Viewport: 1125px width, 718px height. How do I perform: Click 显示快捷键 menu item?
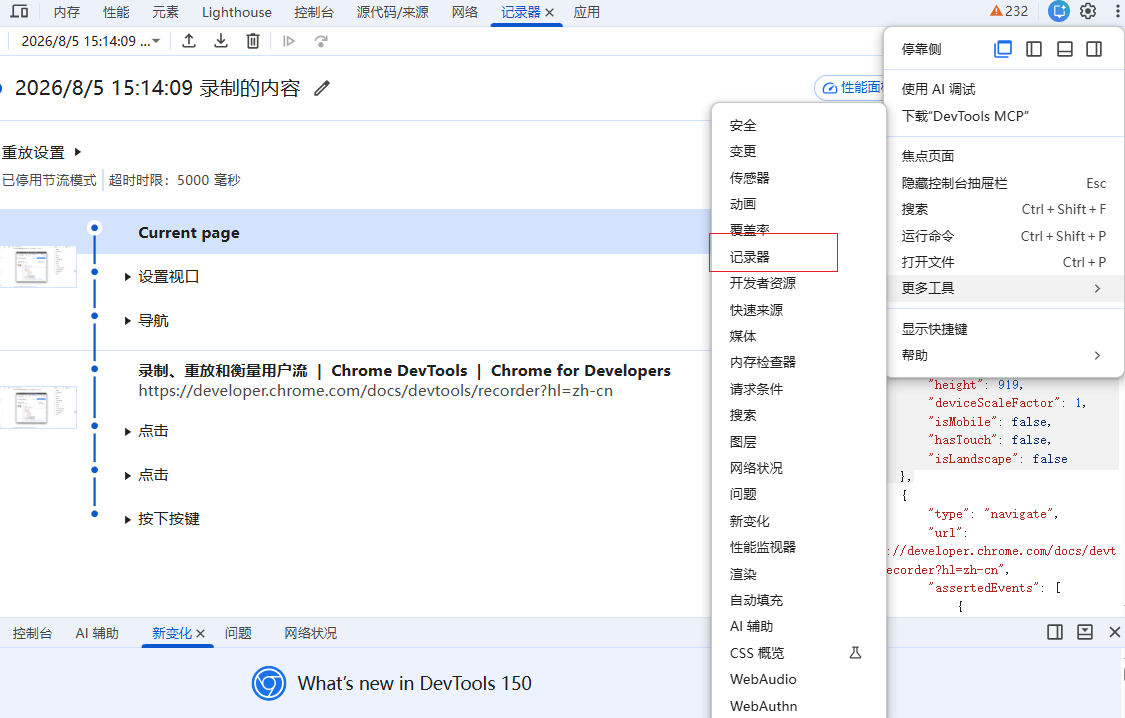pyautogui.click(x=1004, y=329)
